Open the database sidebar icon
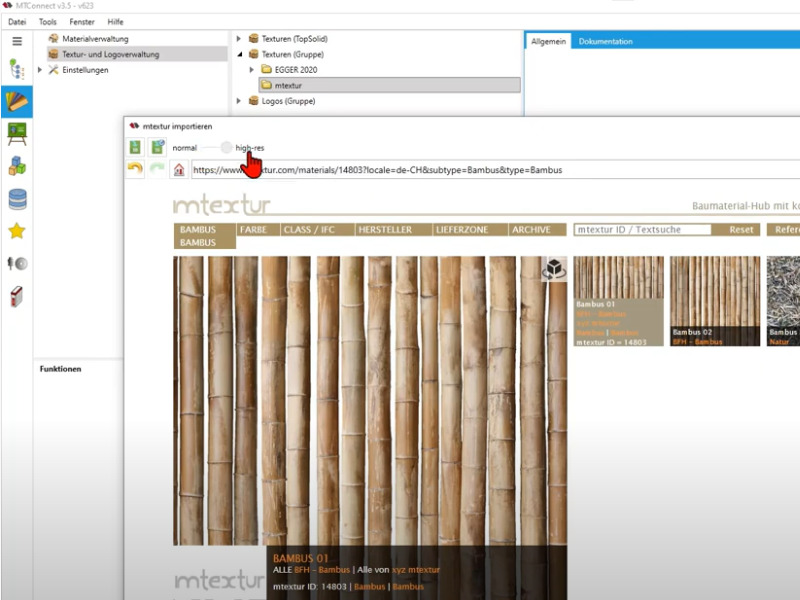This screenshot has height=600, width=800. 16,199
